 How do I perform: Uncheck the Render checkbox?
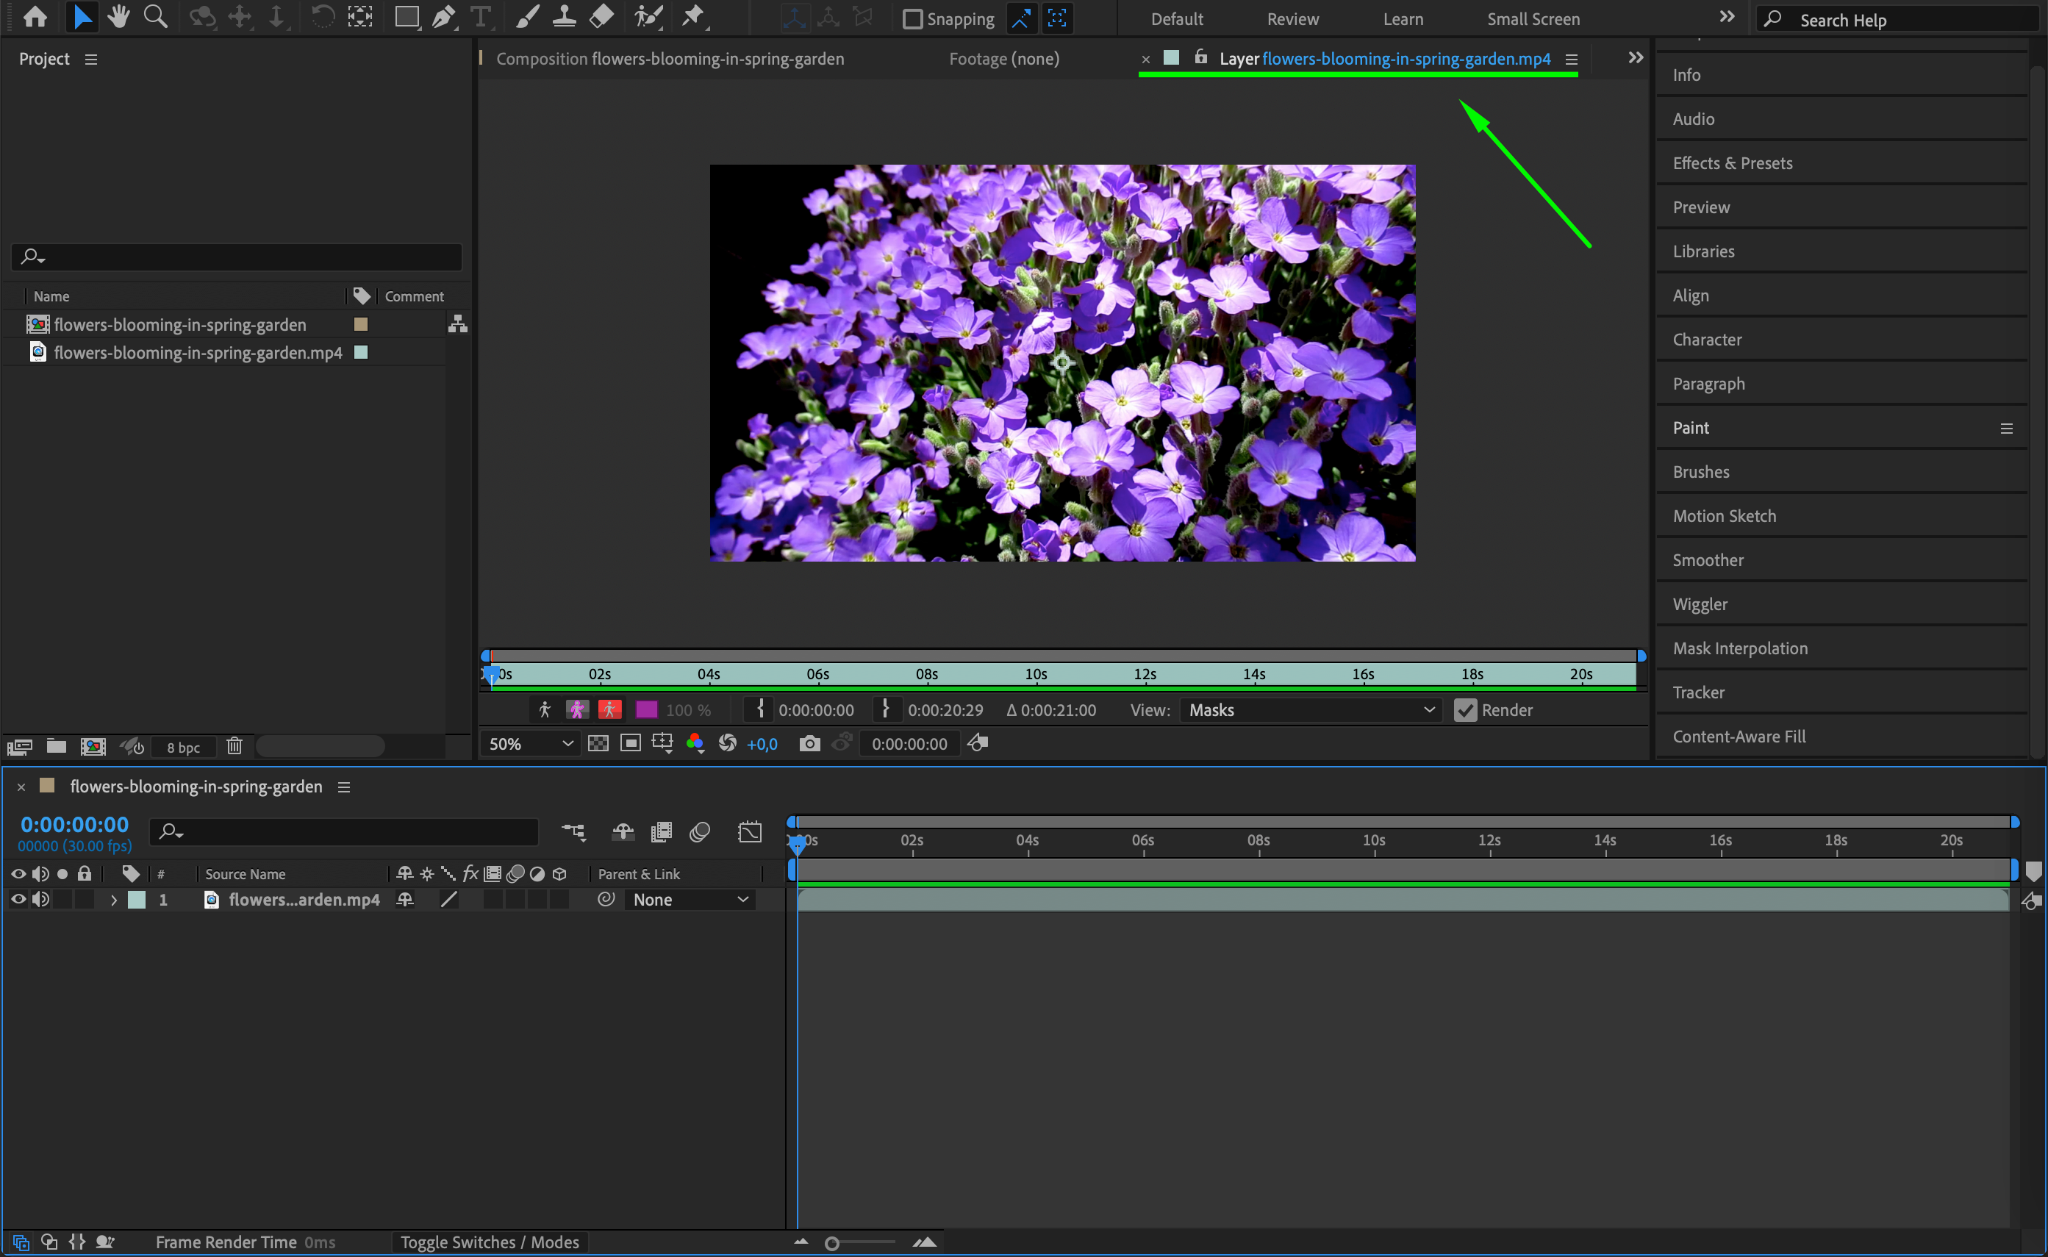(1465, 710)
